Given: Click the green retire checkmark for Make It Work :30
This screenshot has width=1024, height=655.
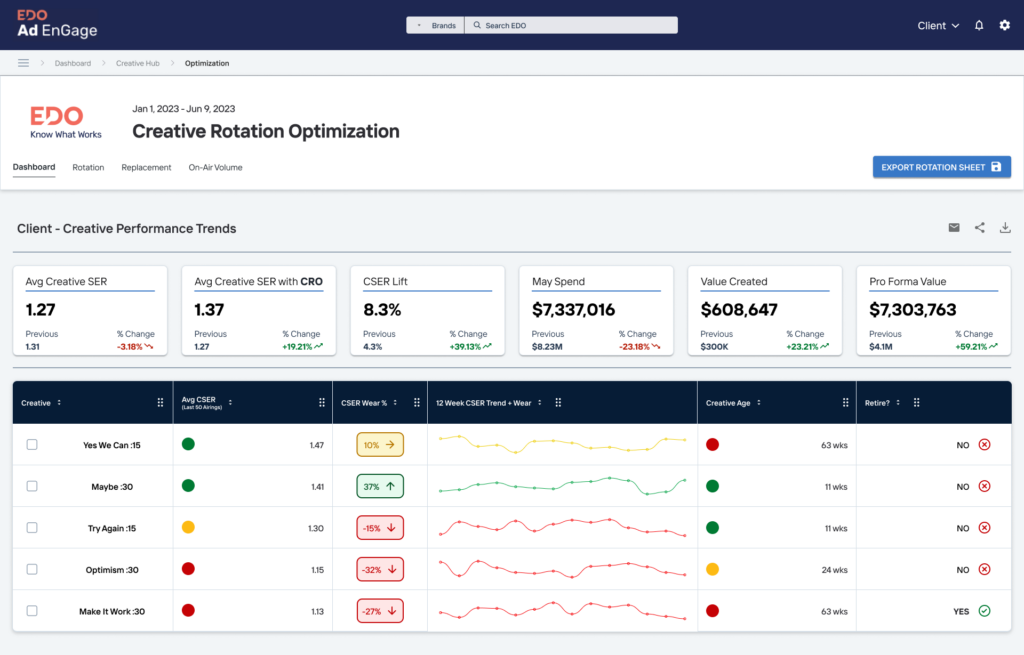Looking at the screenshot, I should tap(985, 611).
